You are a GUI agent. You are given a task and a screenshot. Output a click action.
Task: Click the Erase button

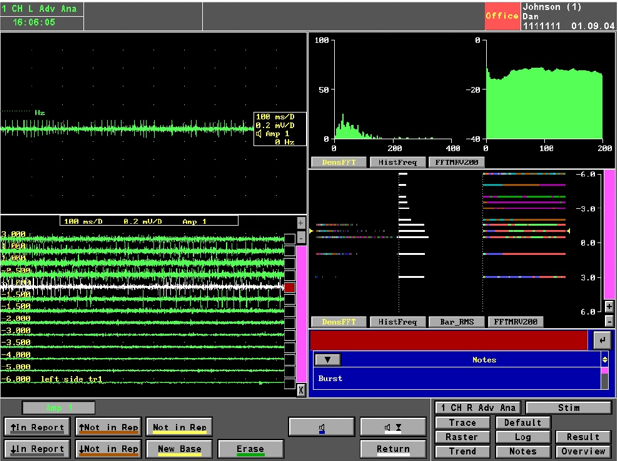coord(250,449)
